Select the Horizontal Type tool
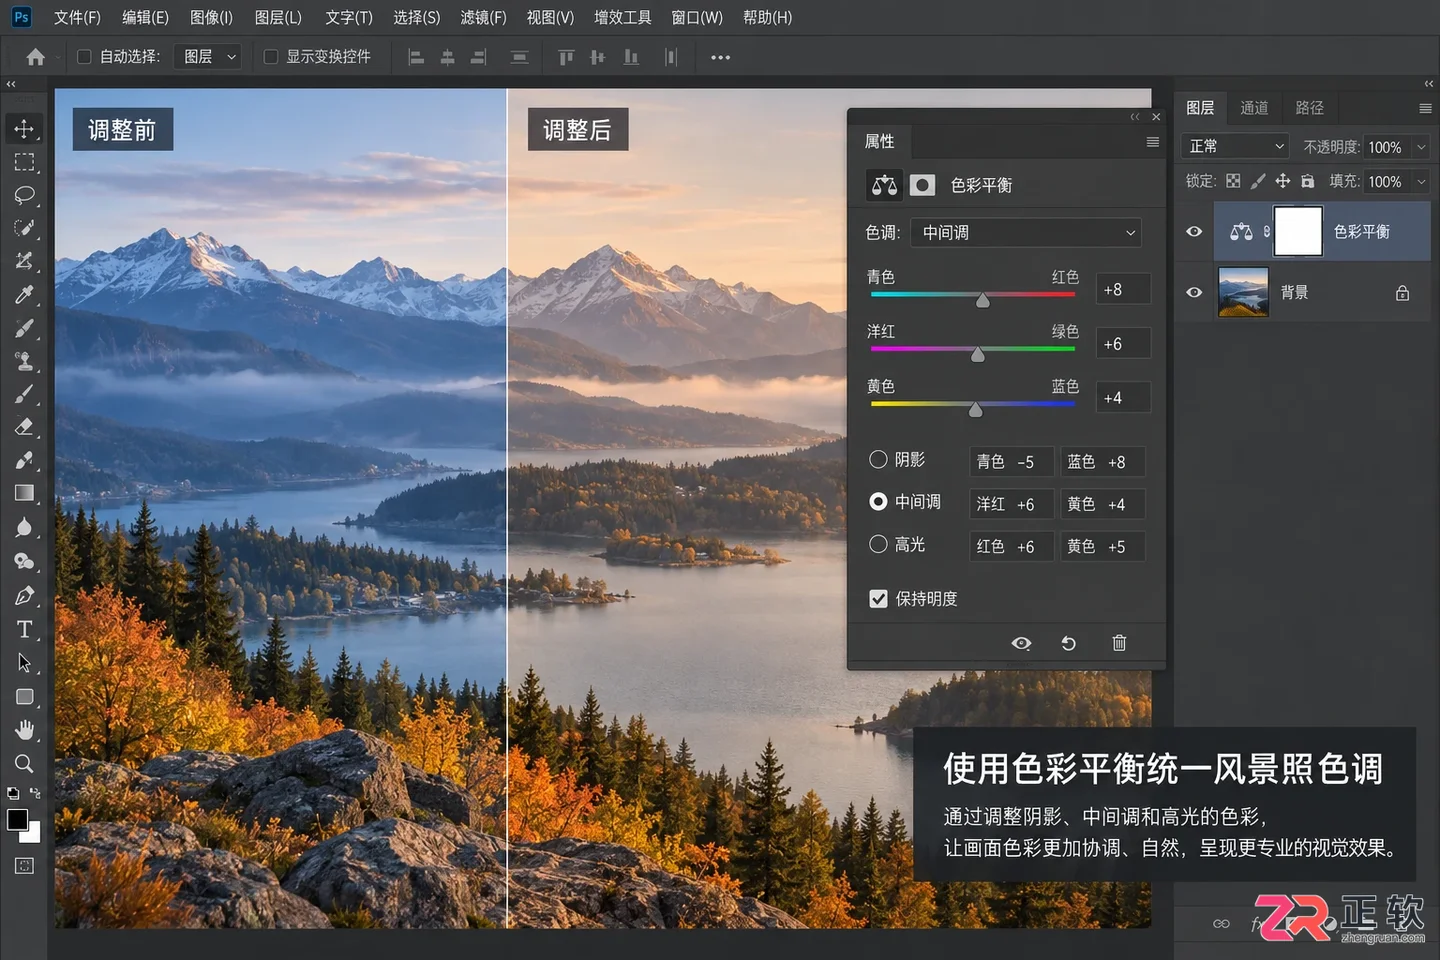 (x=24, y=629)
